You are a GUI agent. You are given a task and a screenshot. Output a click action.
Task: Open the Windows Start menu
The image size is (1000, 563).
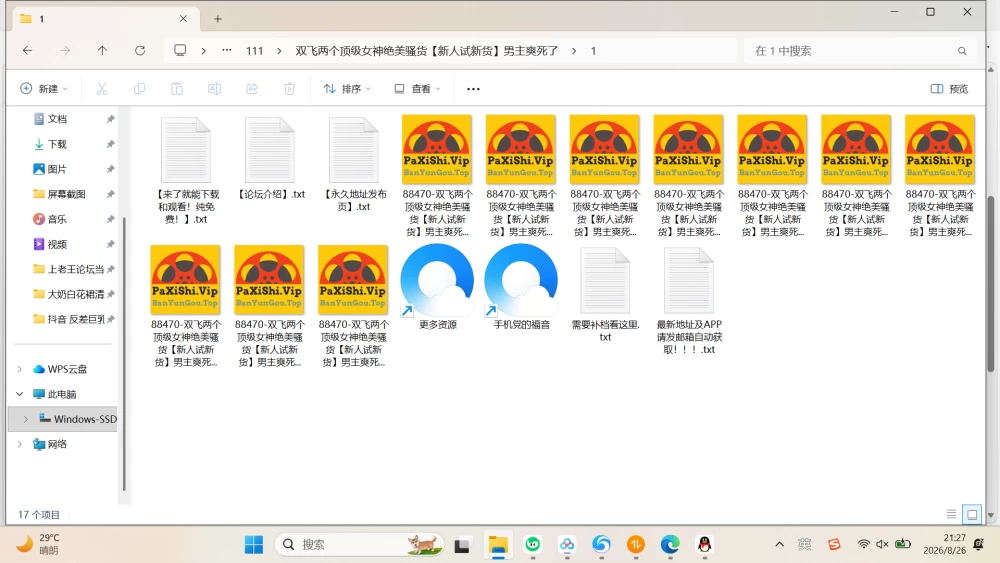pos(254,545)
